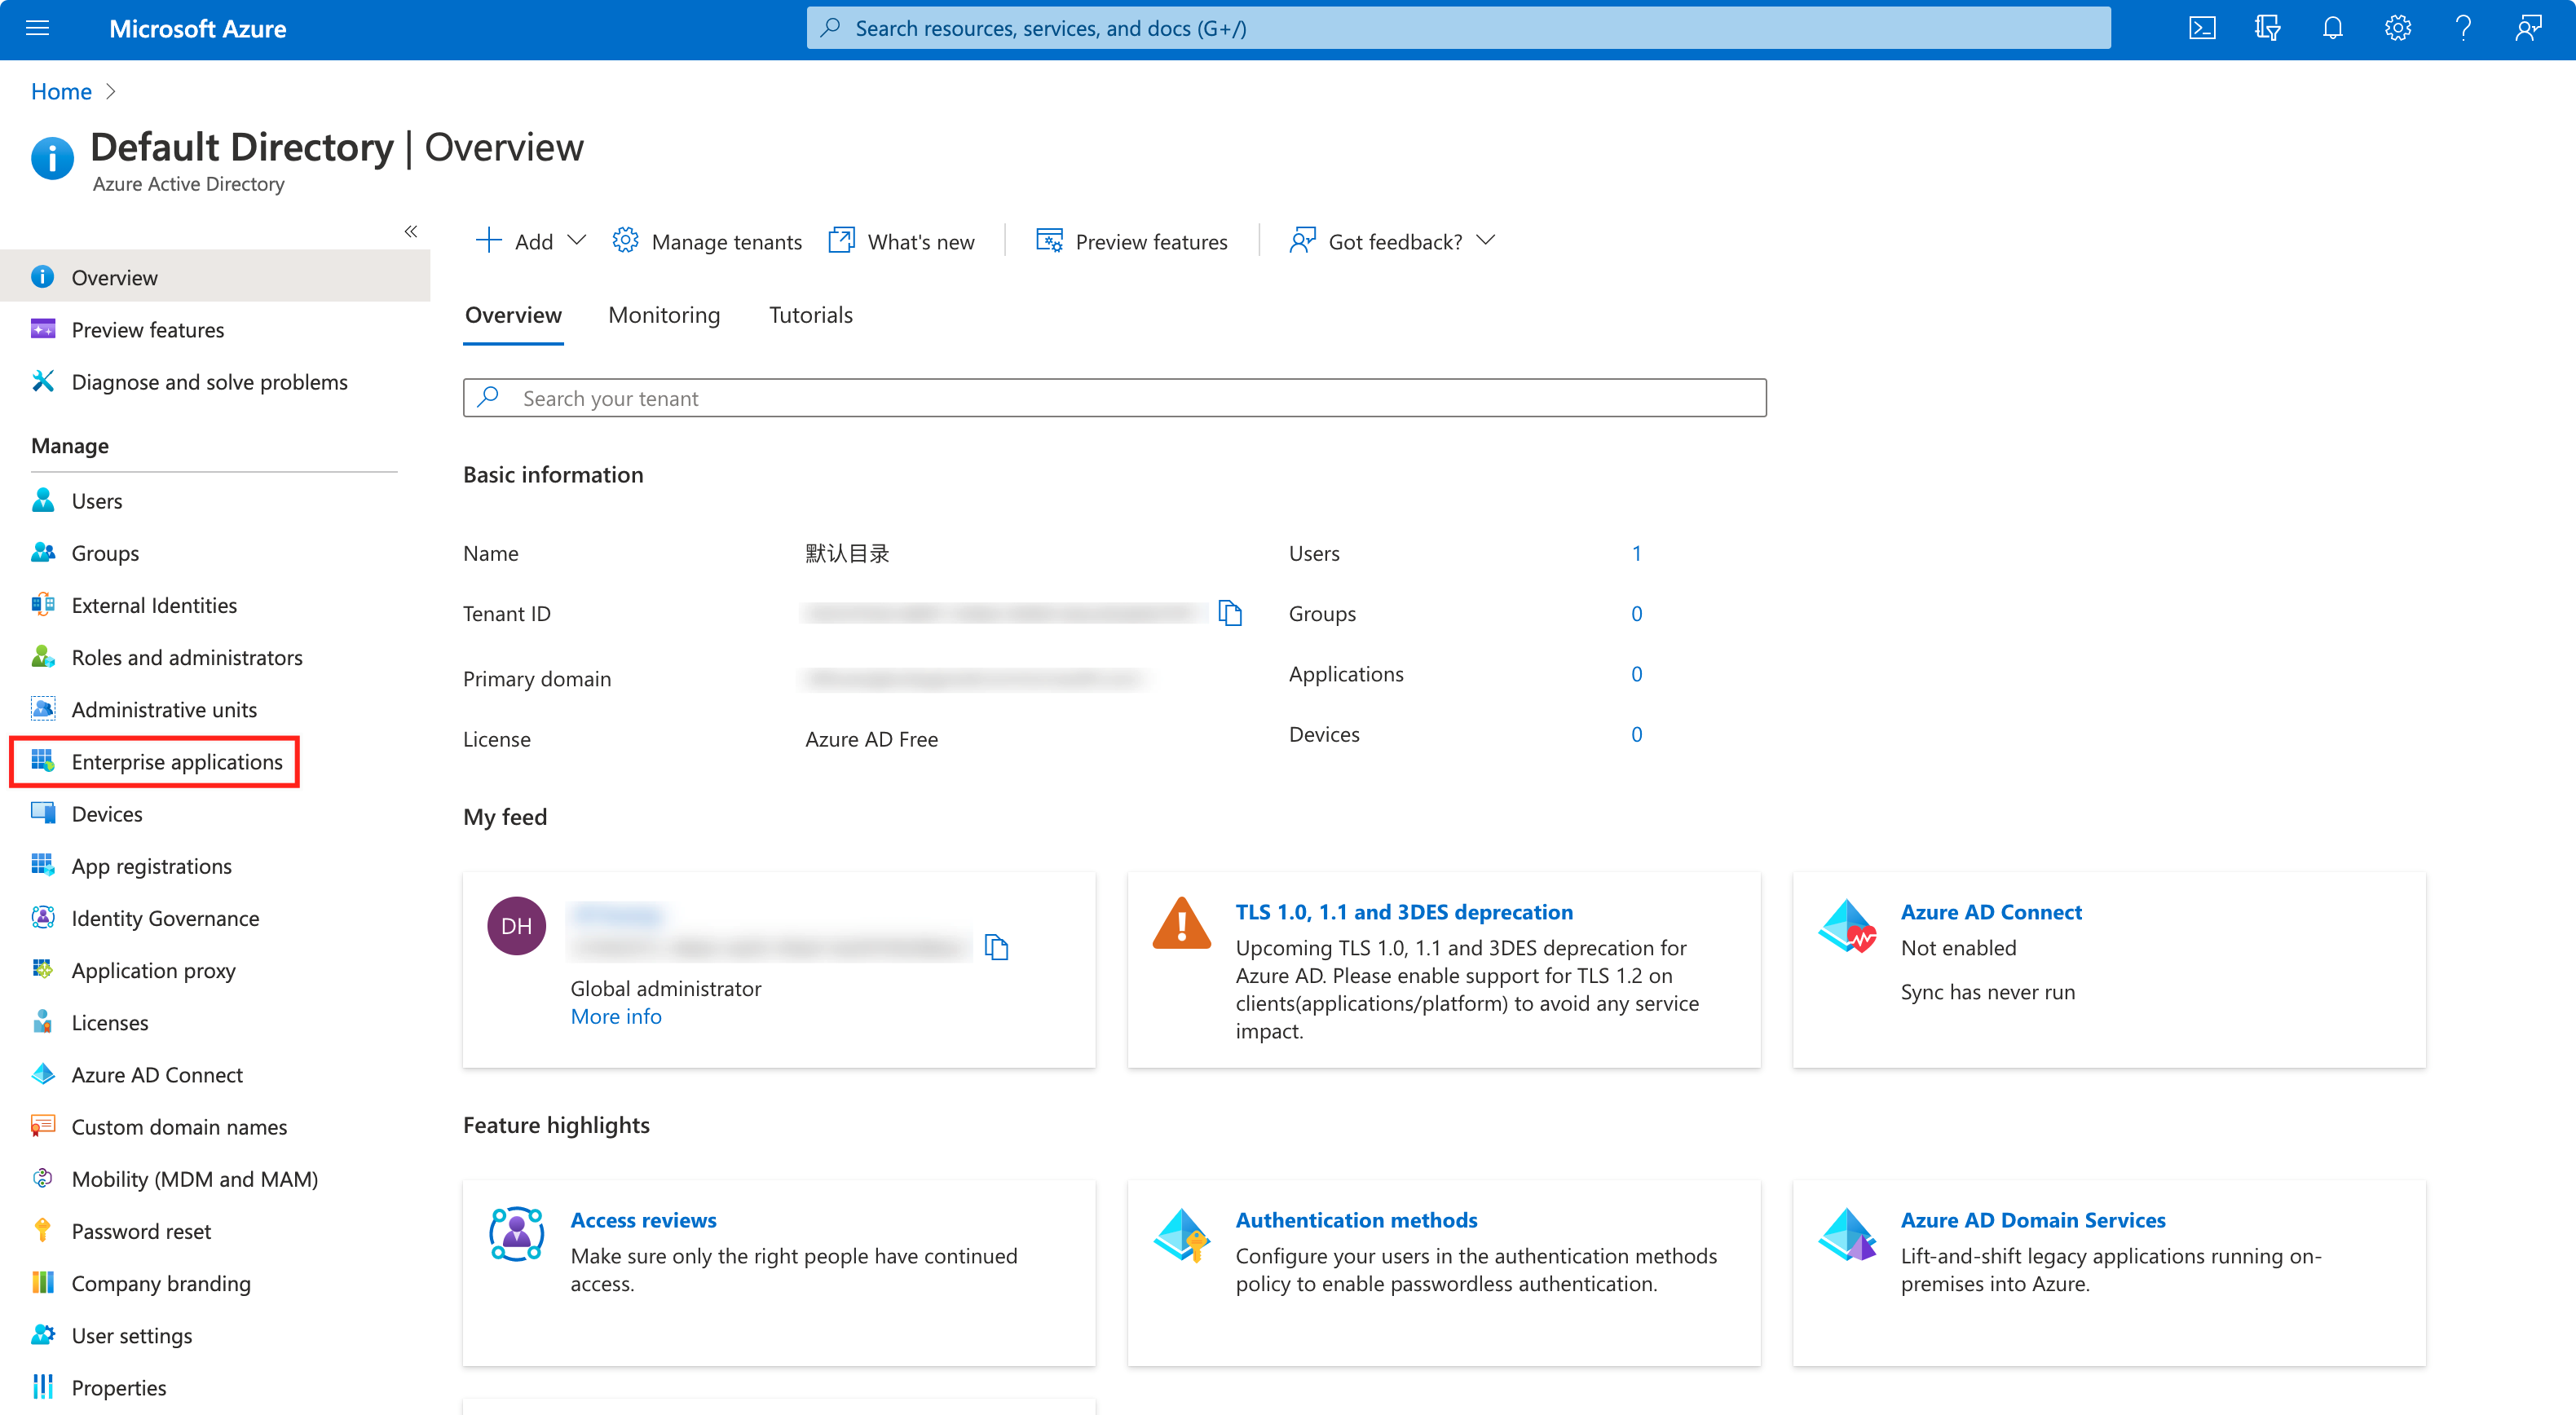
Task: Open Cloud Shell from the top bar
Action: (x=2201, y=28)
